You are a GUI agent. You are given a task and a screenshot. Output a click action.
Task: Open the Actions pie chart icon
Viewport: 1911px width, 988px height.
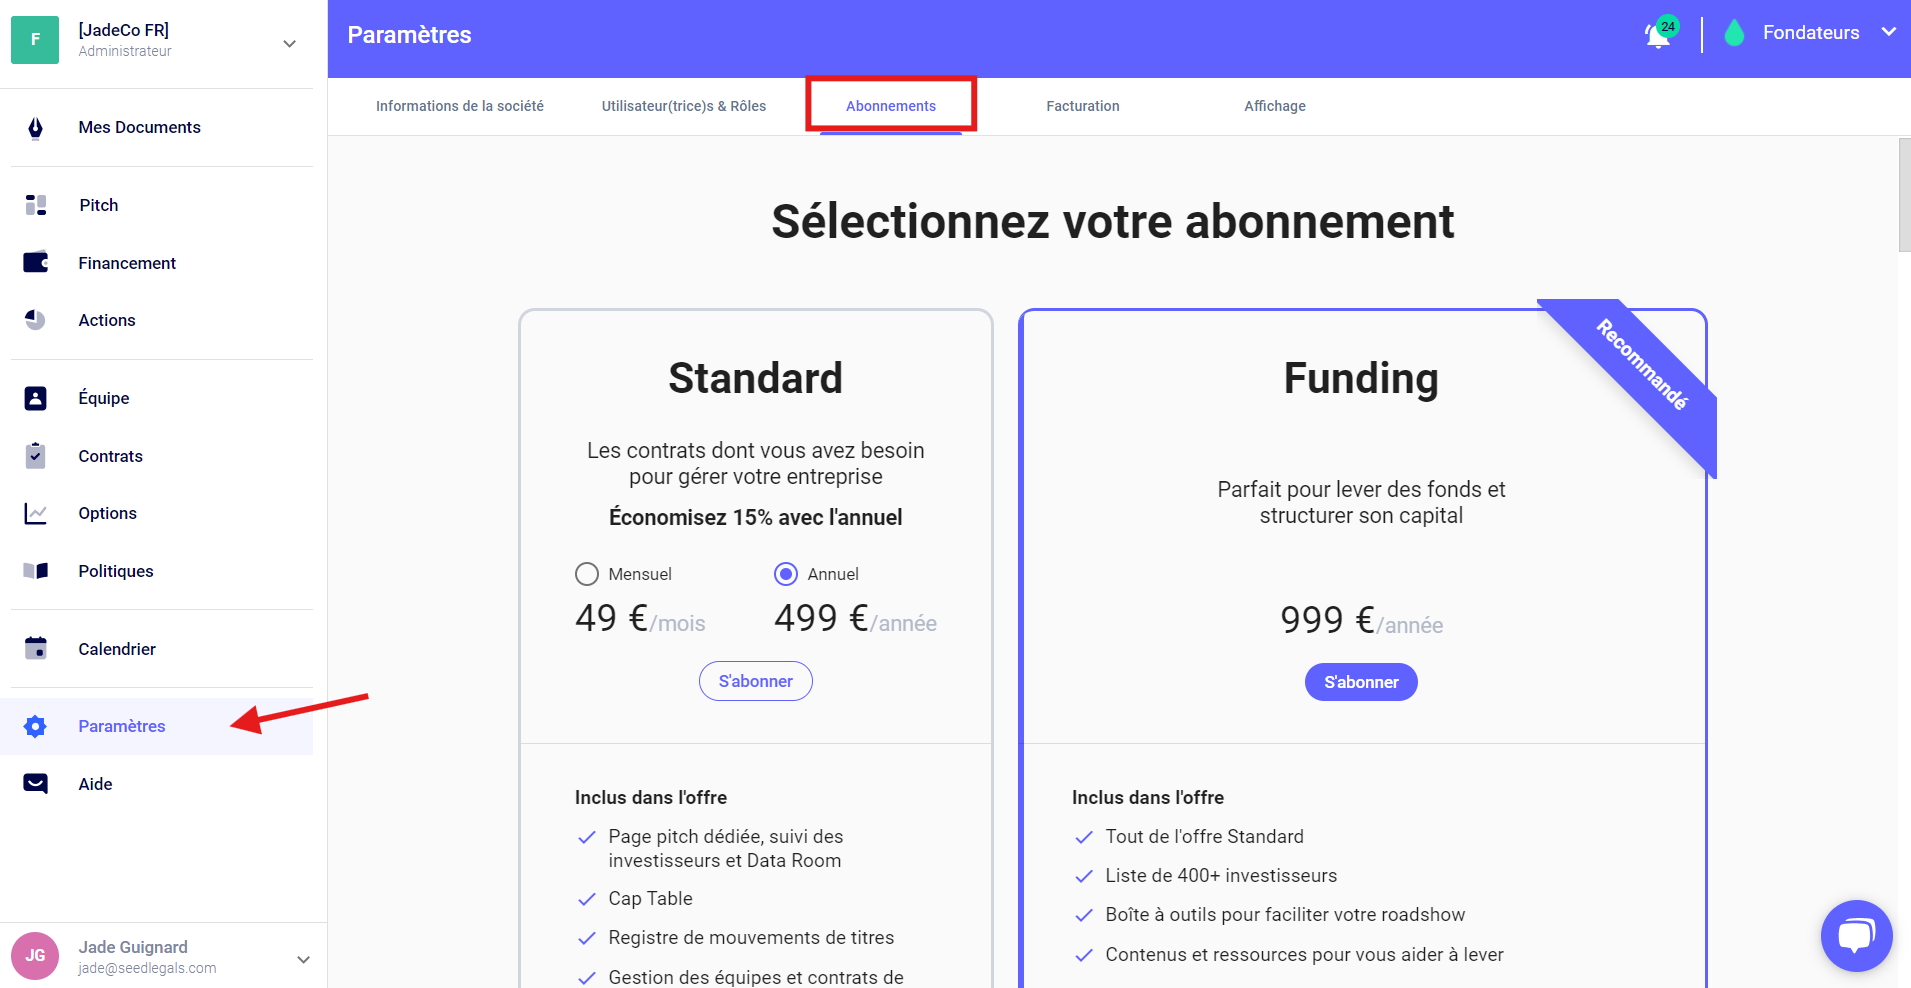[36, 320]
